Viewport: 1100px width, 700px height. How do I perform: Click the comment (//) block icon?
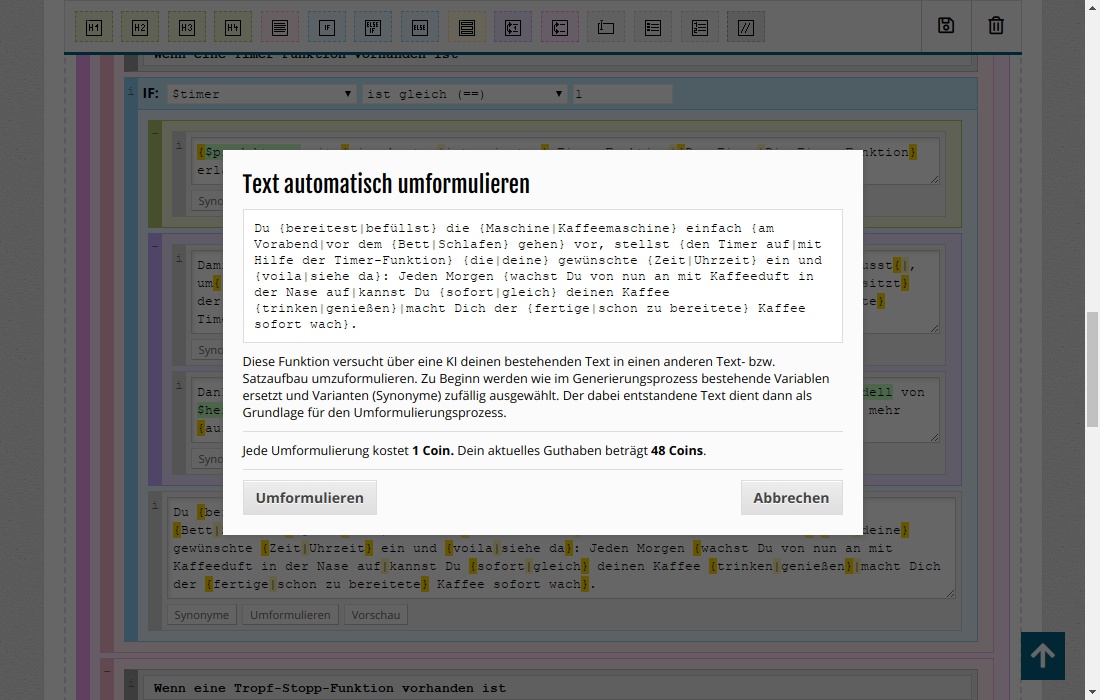click(x=746, y=28)
